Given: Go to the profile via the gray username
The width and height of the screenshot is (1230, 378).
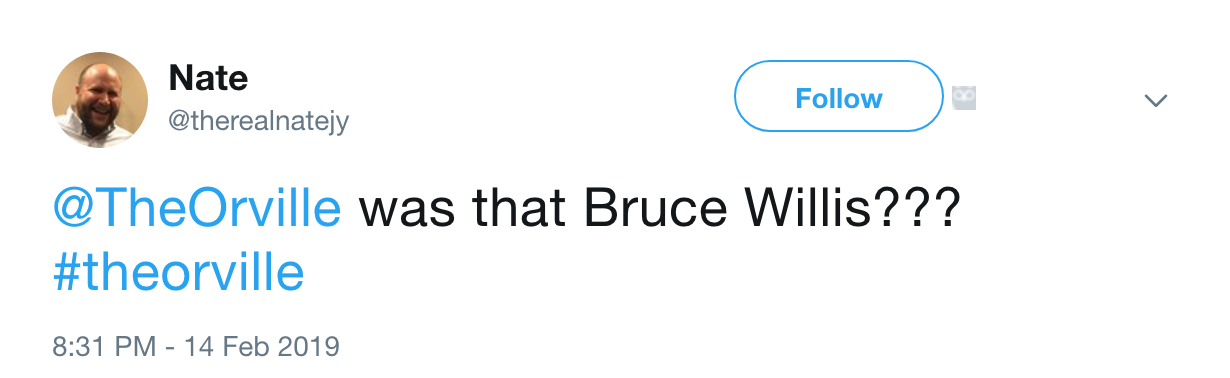Looking at the screenshot, I should tap(258, 121).
